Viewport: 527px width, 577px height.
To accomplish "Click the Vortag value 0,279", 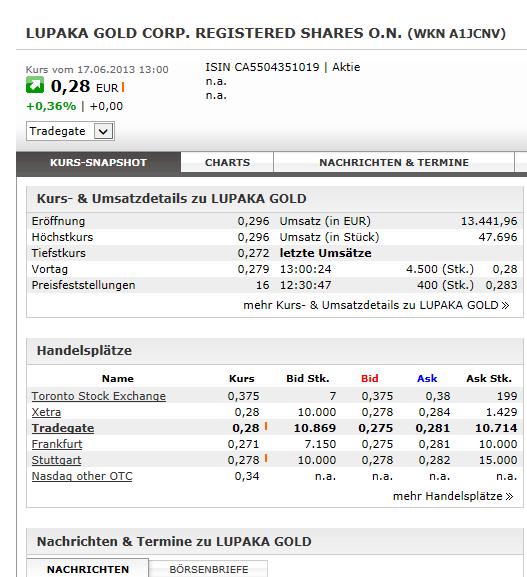I will point(253,269).
